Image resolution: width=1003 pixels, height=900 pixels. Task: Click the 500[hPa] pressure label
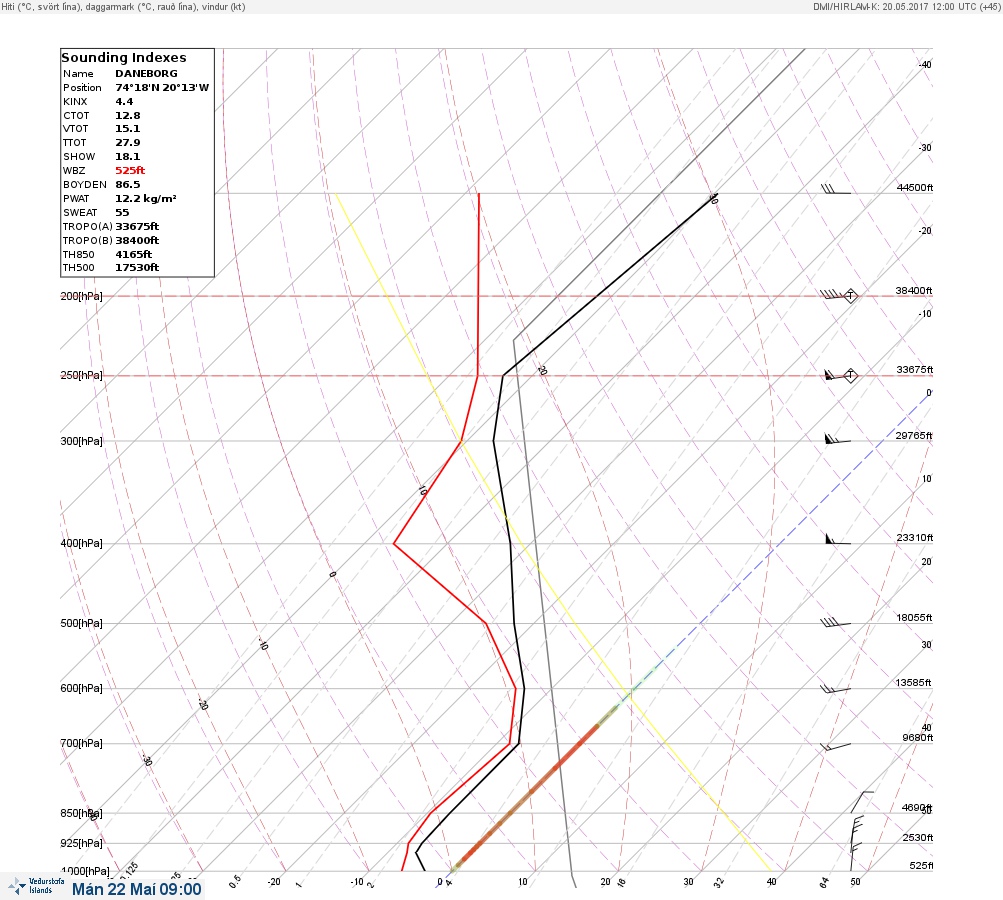(x=81, y=623)
